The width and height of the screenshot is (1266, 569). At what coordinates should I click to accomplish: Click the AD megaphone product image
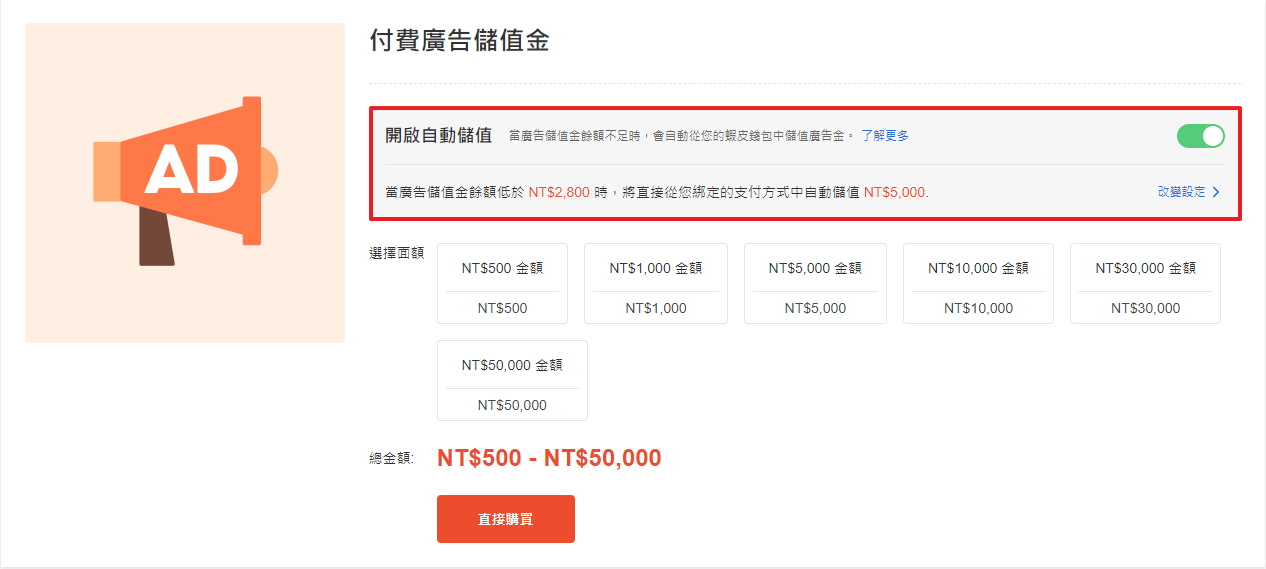[x=185, y=183]
